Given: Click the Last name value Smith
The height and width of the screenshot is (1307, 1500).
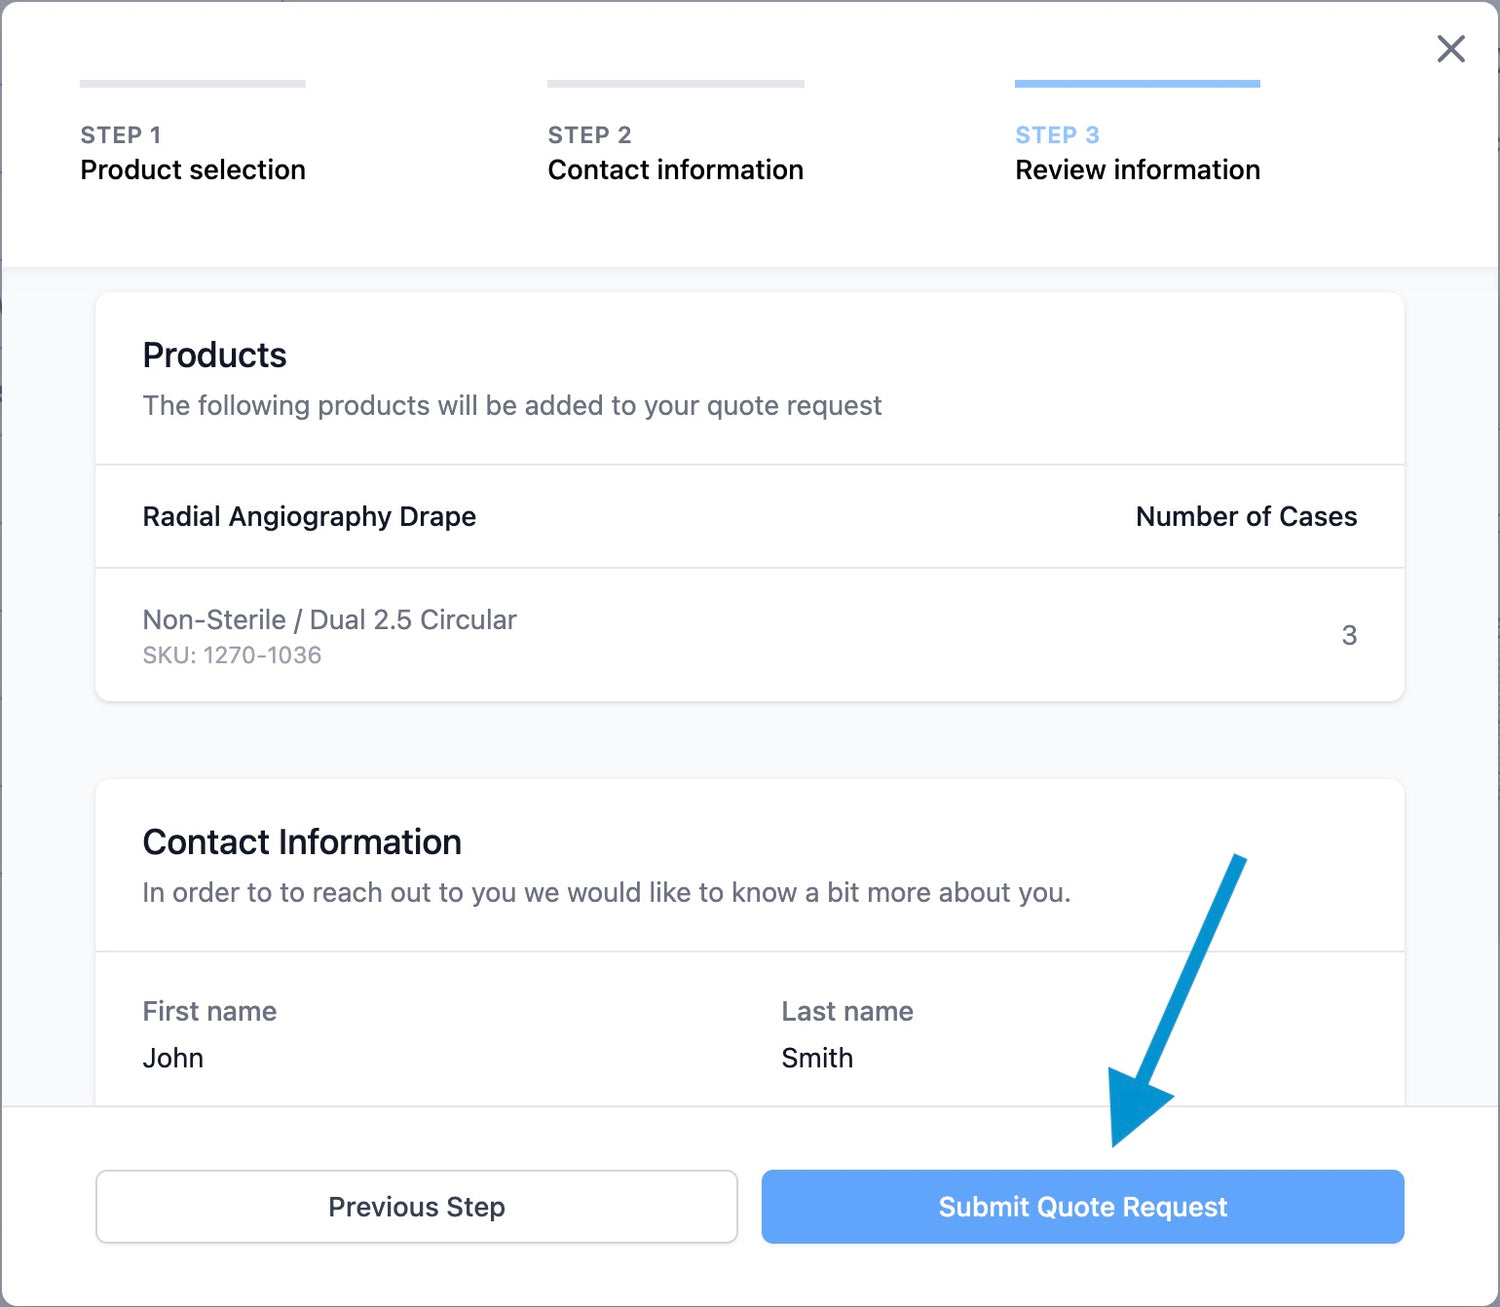Looking at the screenshot, I should [x=817, y=1058].
